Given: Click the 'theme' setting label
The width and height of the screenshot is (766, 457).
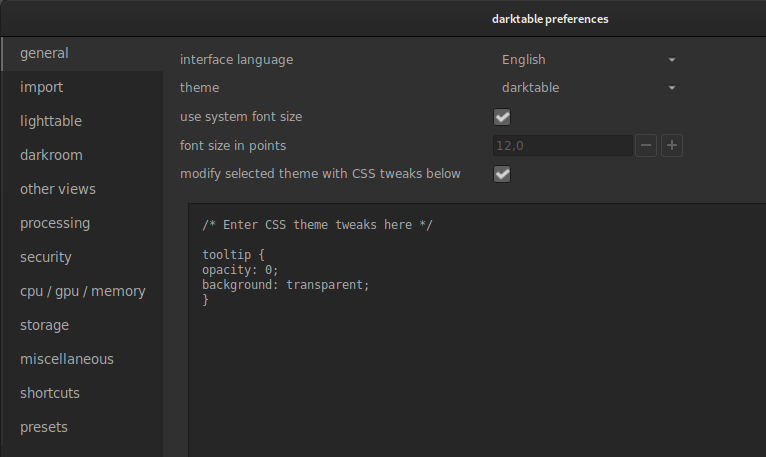Looking at the screenshot, I should point(199,88).
